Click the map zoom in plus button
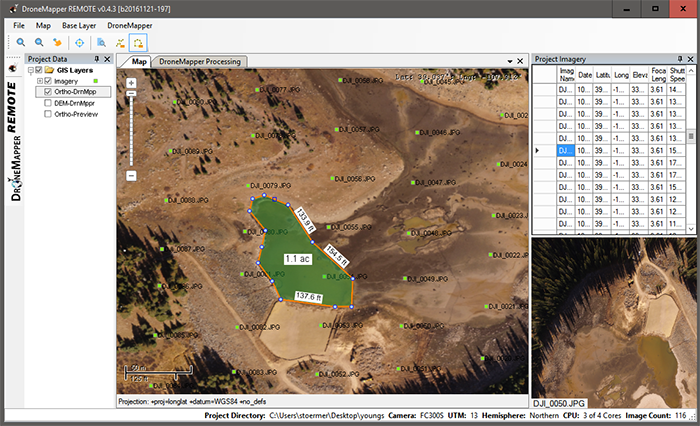700x426 pixels. click(131, 83)
